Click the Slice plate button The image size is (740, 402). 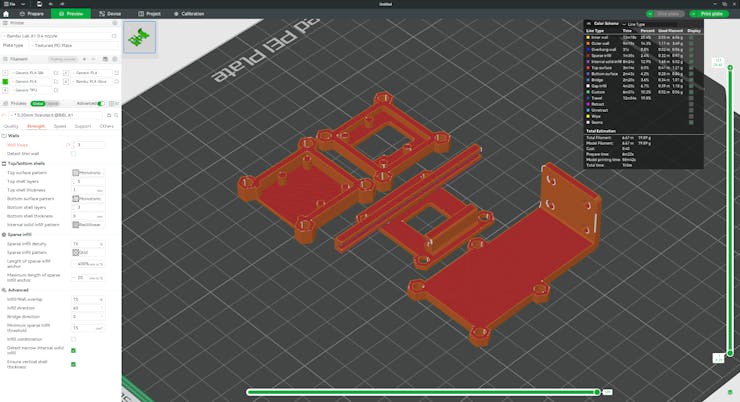coord(665,14)
